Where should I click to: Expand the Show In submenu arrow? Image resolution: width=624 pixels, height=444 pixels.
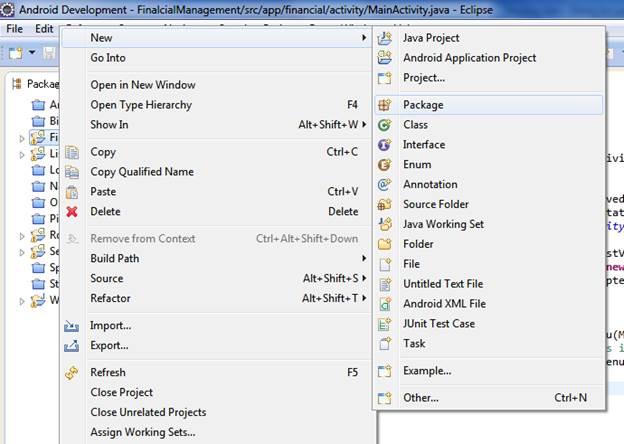pyautogui.click(x=364, y=125)
